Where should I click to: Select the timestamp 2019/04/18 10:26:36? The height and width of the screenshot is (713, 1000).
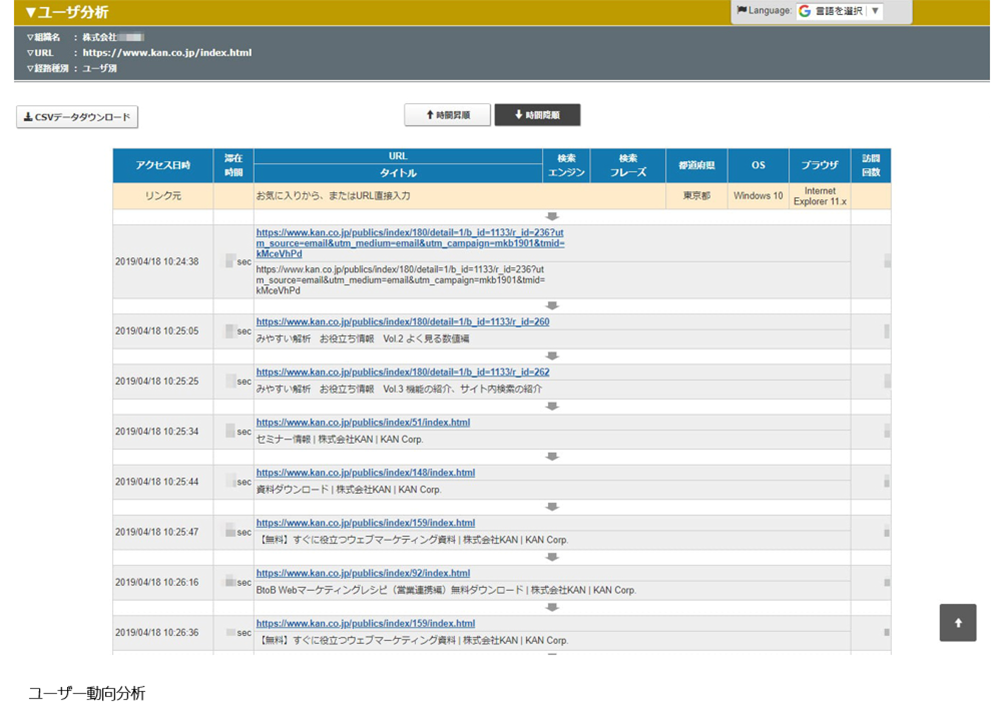click(157, 633)
